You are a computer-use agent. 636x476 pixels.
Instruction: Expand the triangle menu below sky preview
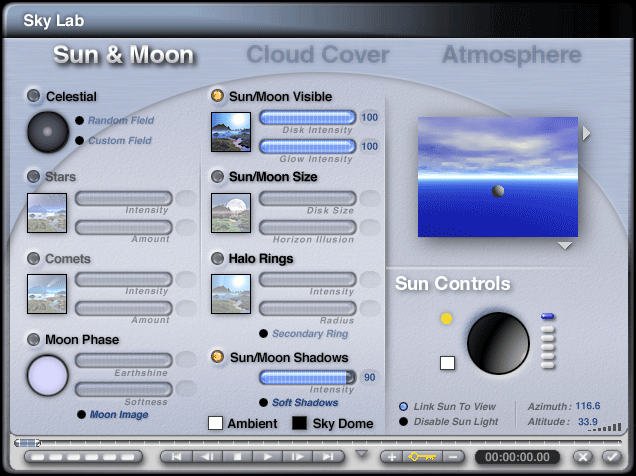click(565, 245)
